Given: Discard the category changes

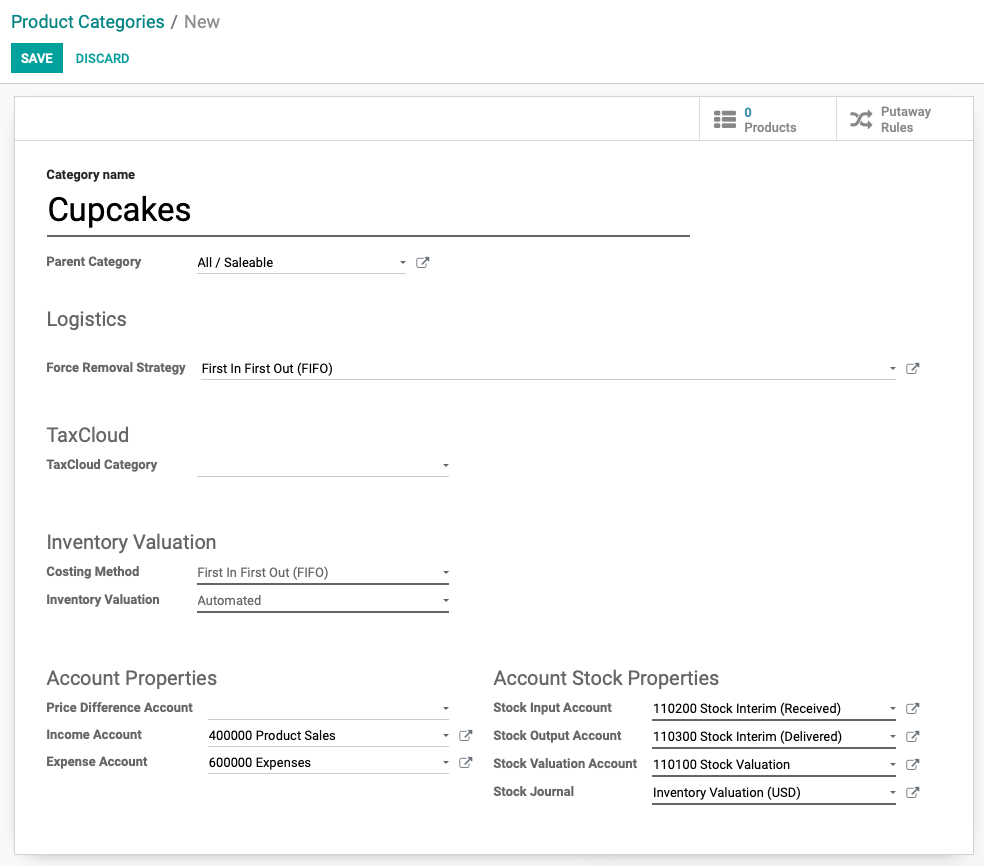Looking at the screenshot, I should (x=102, y=58).
